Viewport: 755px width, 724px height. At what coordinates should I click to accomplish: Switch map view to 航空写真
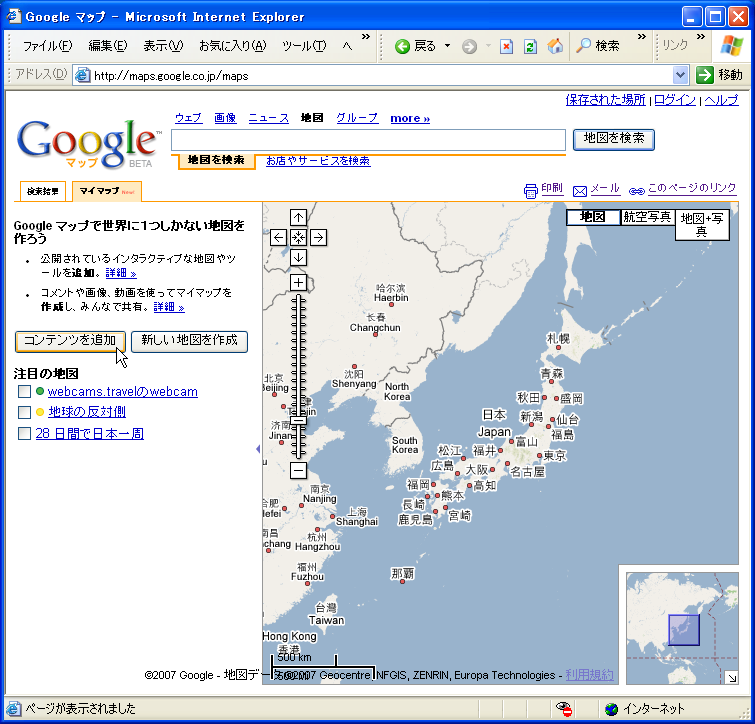coord(648,217)
